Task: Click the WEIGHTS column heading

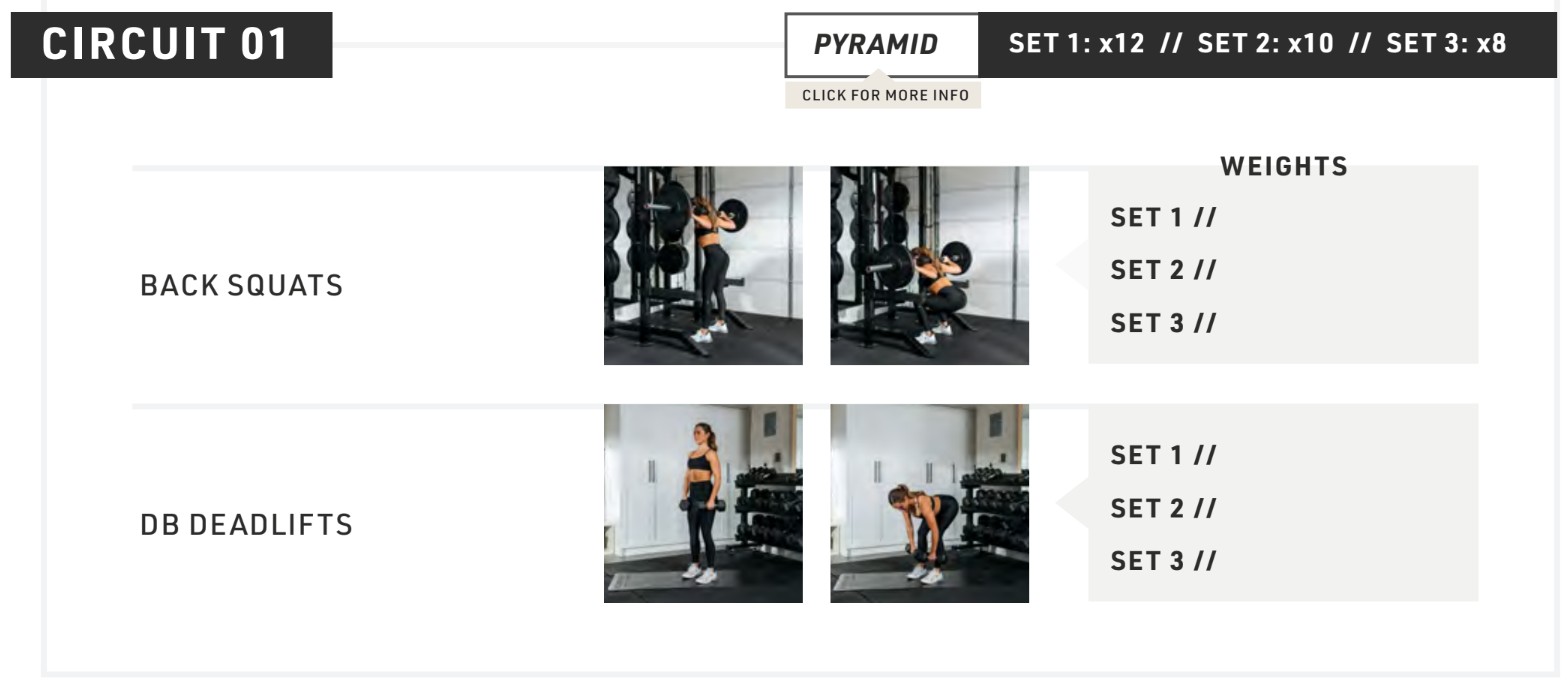Action: pyautogui.click(x=1284, y=167)
